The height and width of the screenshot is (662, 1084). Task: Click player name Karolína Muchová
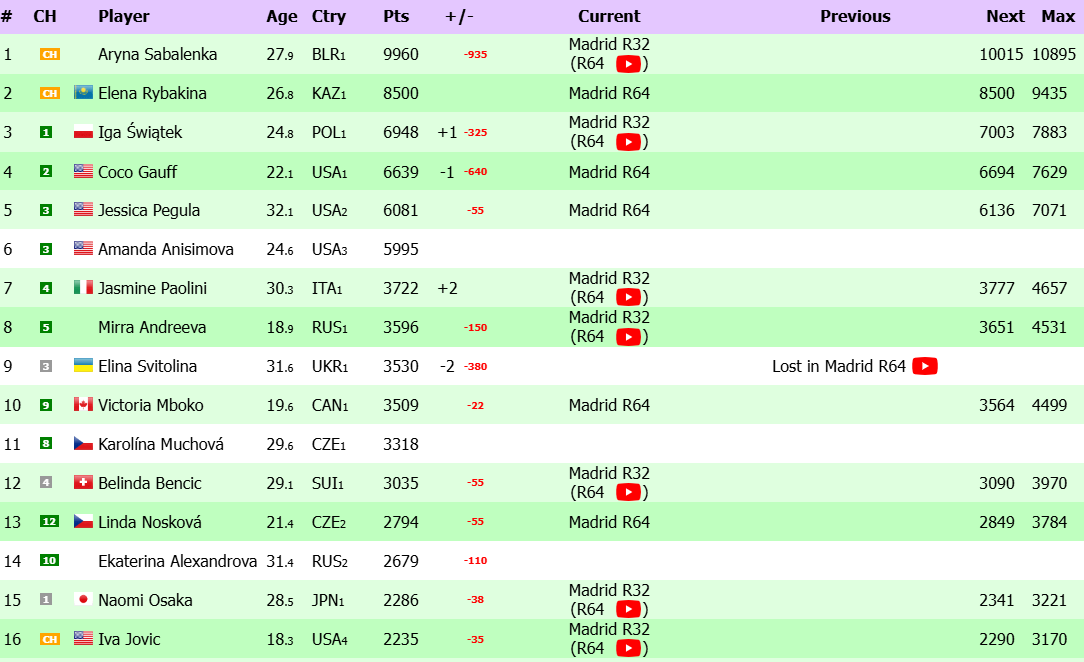[x=161, y=444]
